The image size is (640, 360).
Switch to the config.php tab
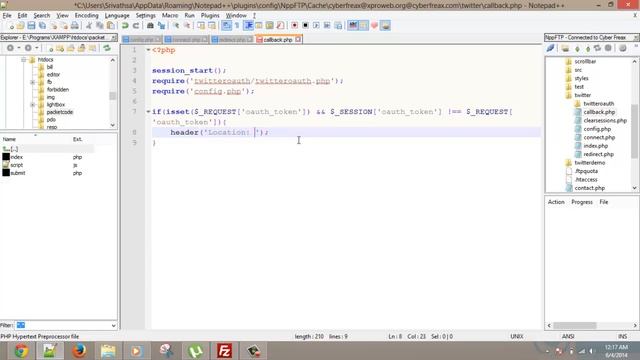pos(142,40)
